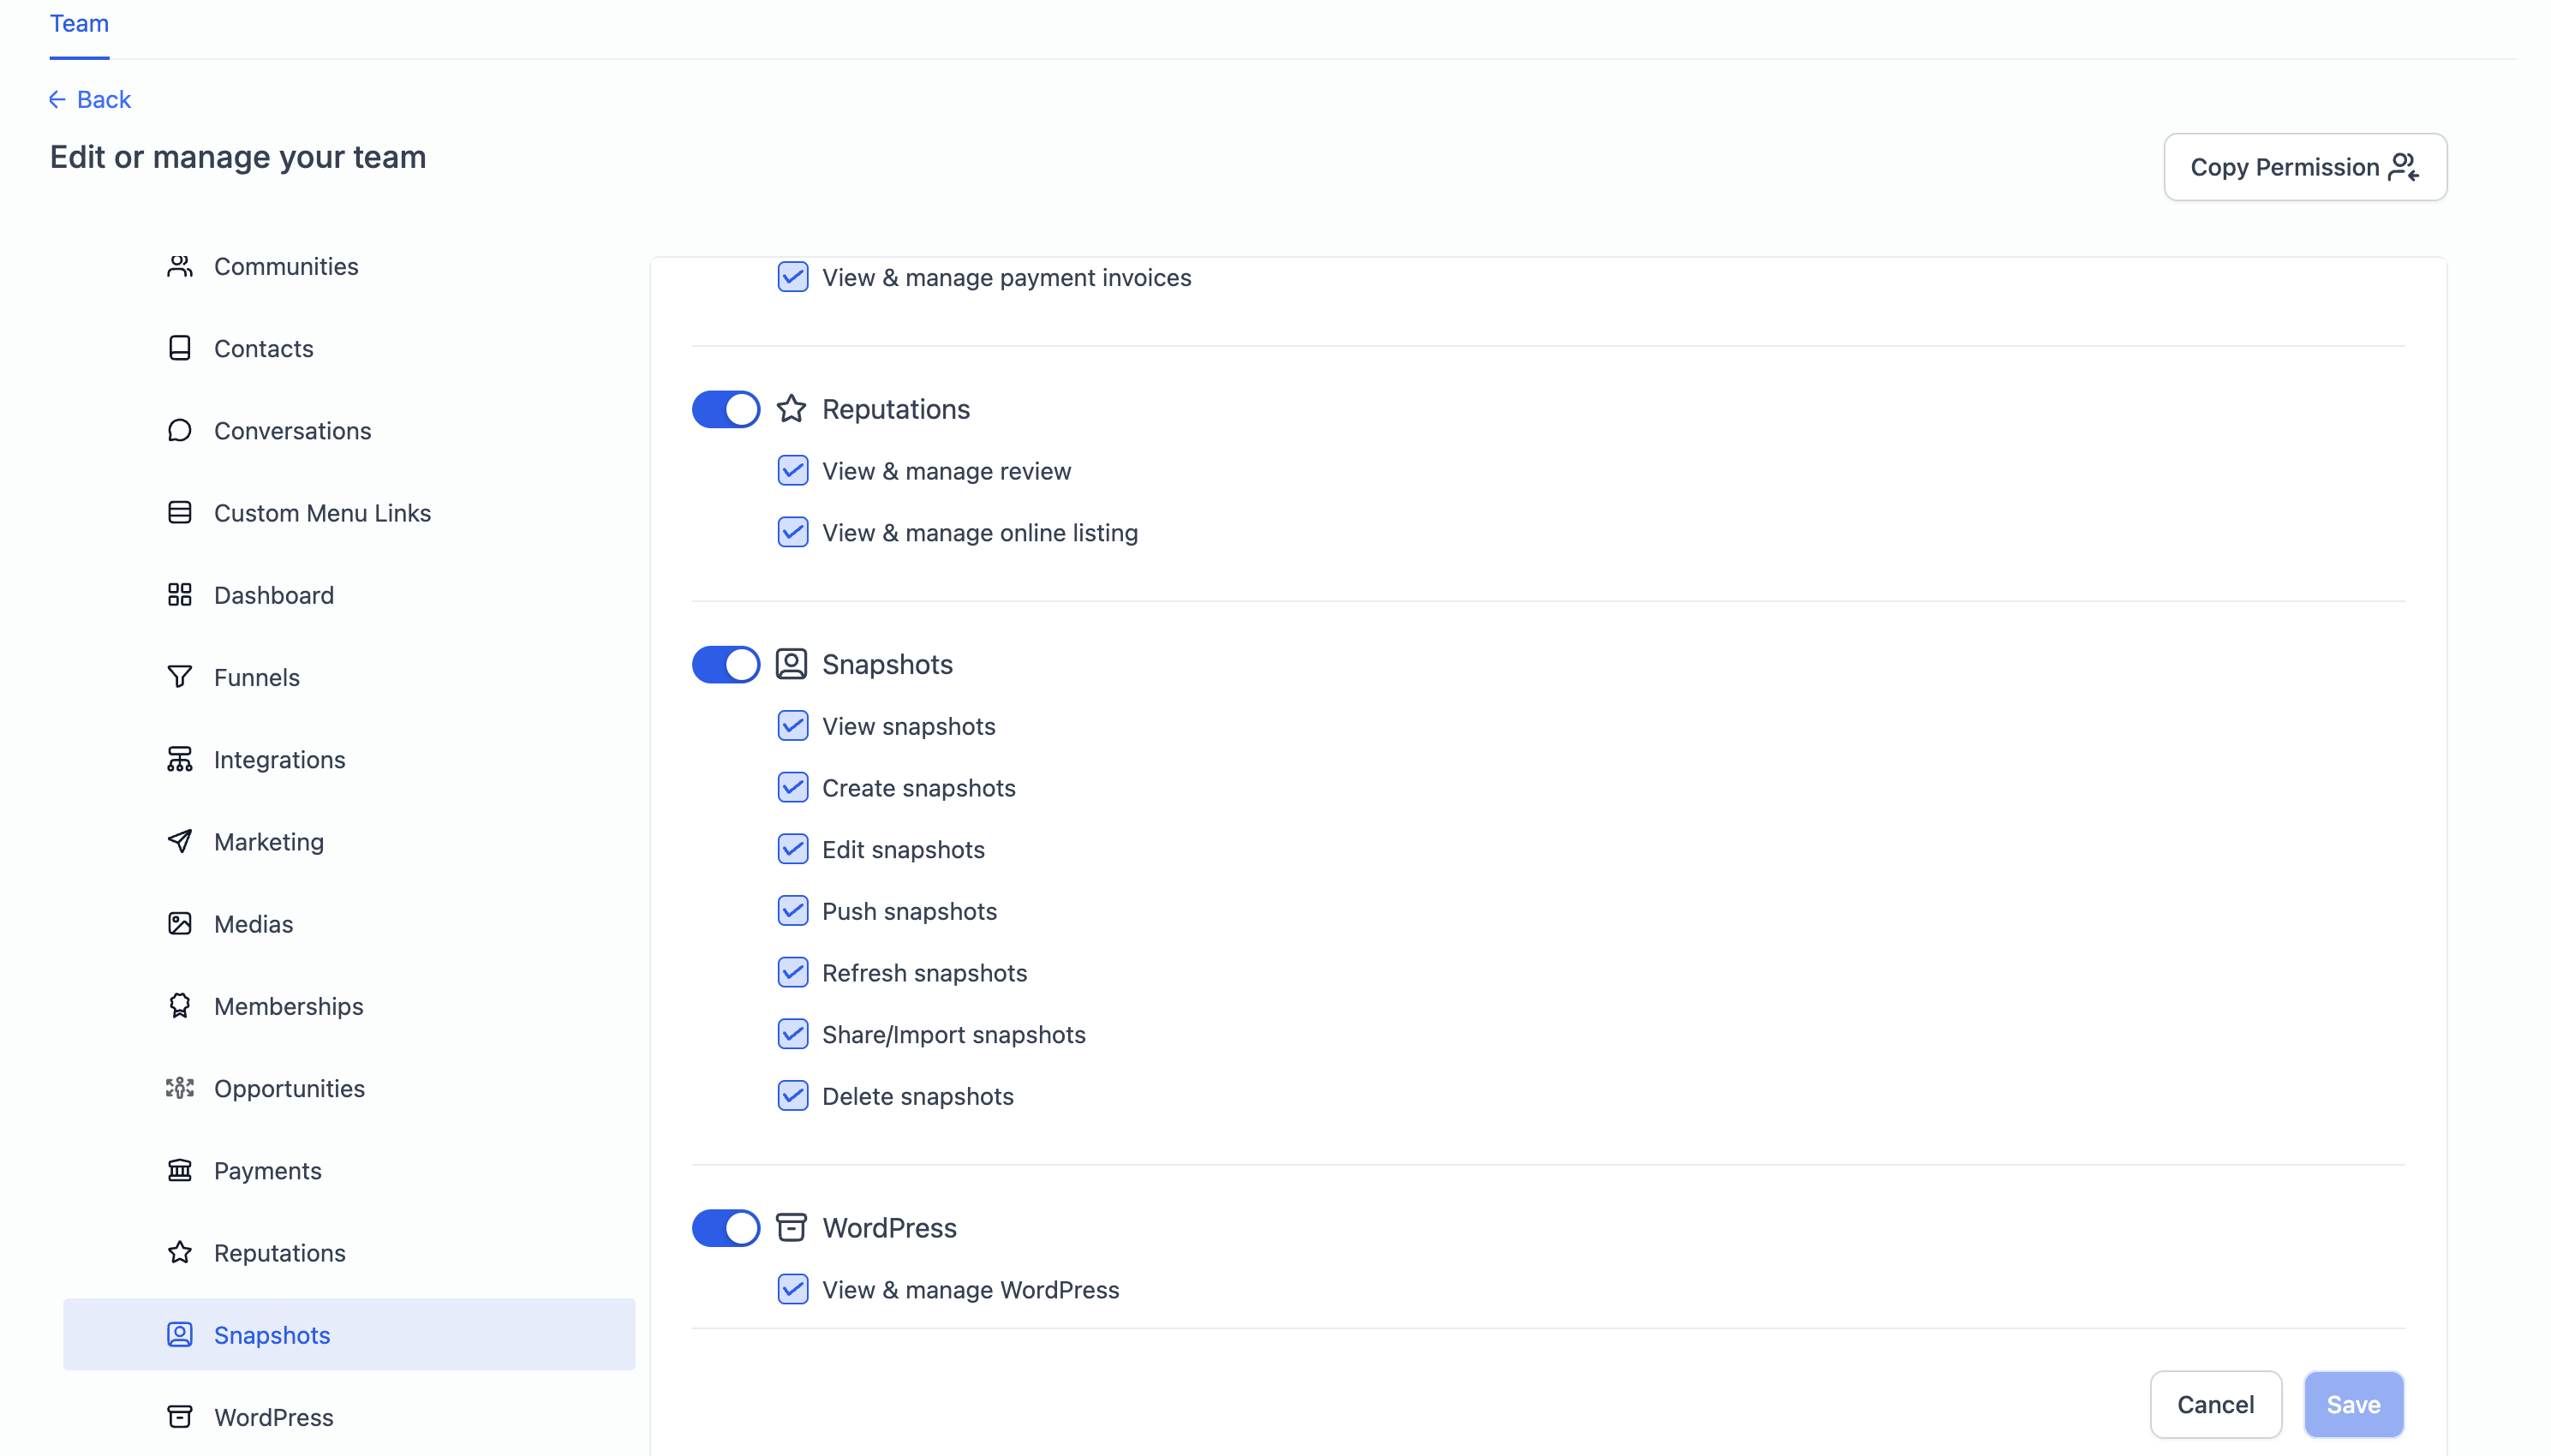
Task: Open the Team tab
Action: click(79, 24)
